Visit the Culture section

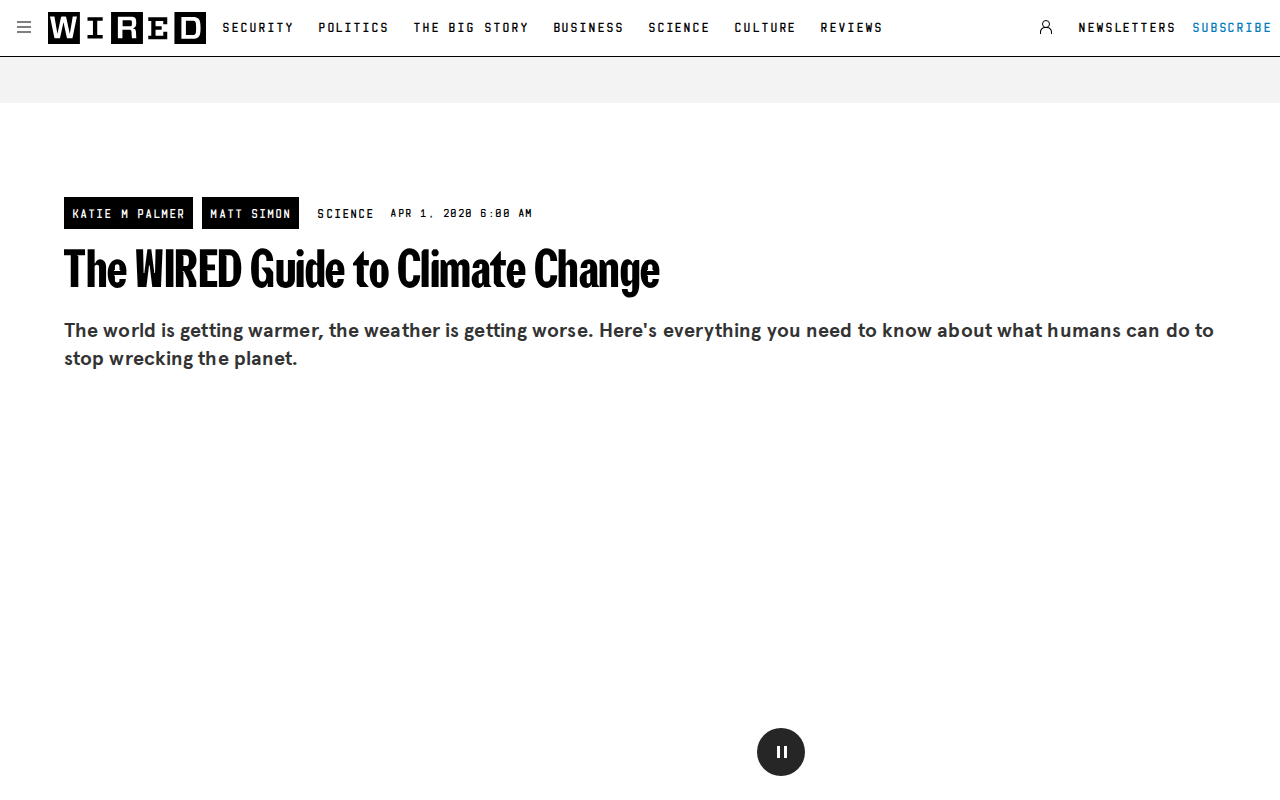pos(765,28)
